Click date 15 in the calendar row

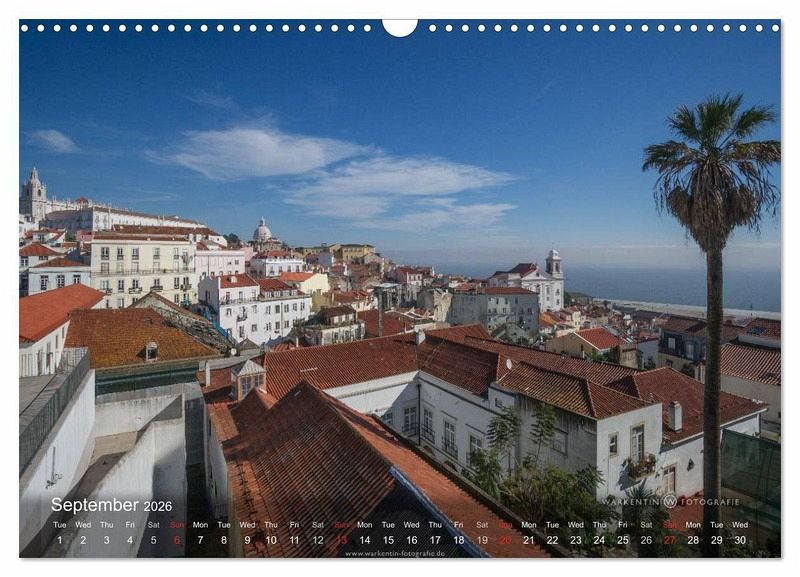click(388, 540)
